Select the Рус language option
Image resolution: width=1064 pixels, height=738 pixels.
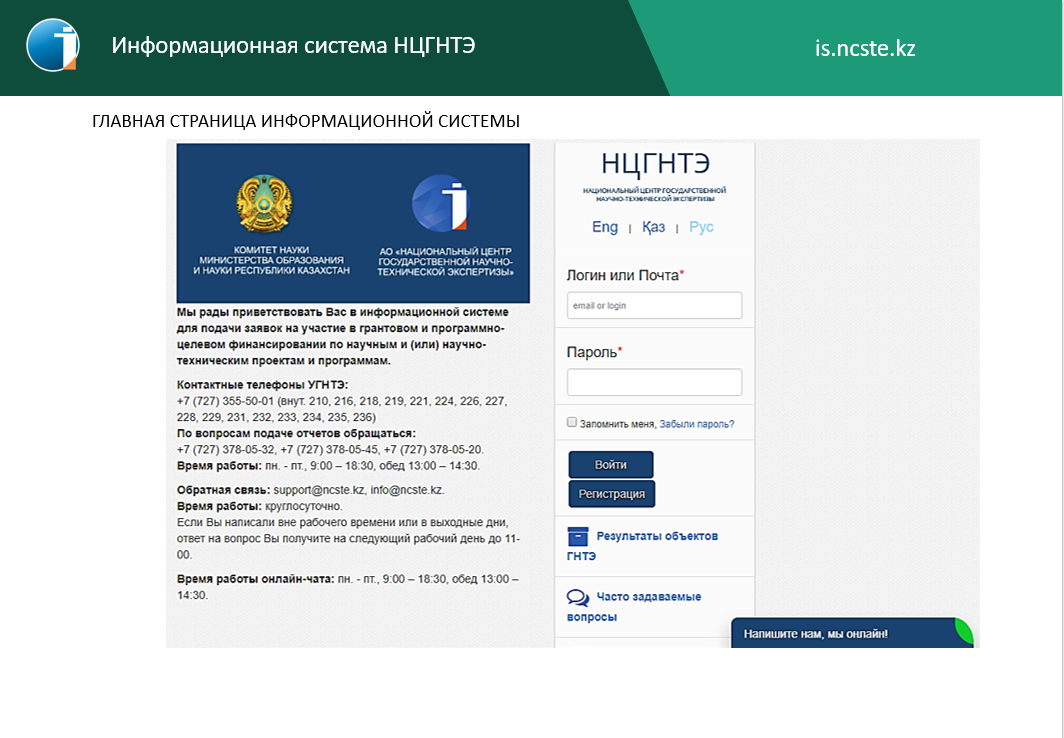(701, 227)
